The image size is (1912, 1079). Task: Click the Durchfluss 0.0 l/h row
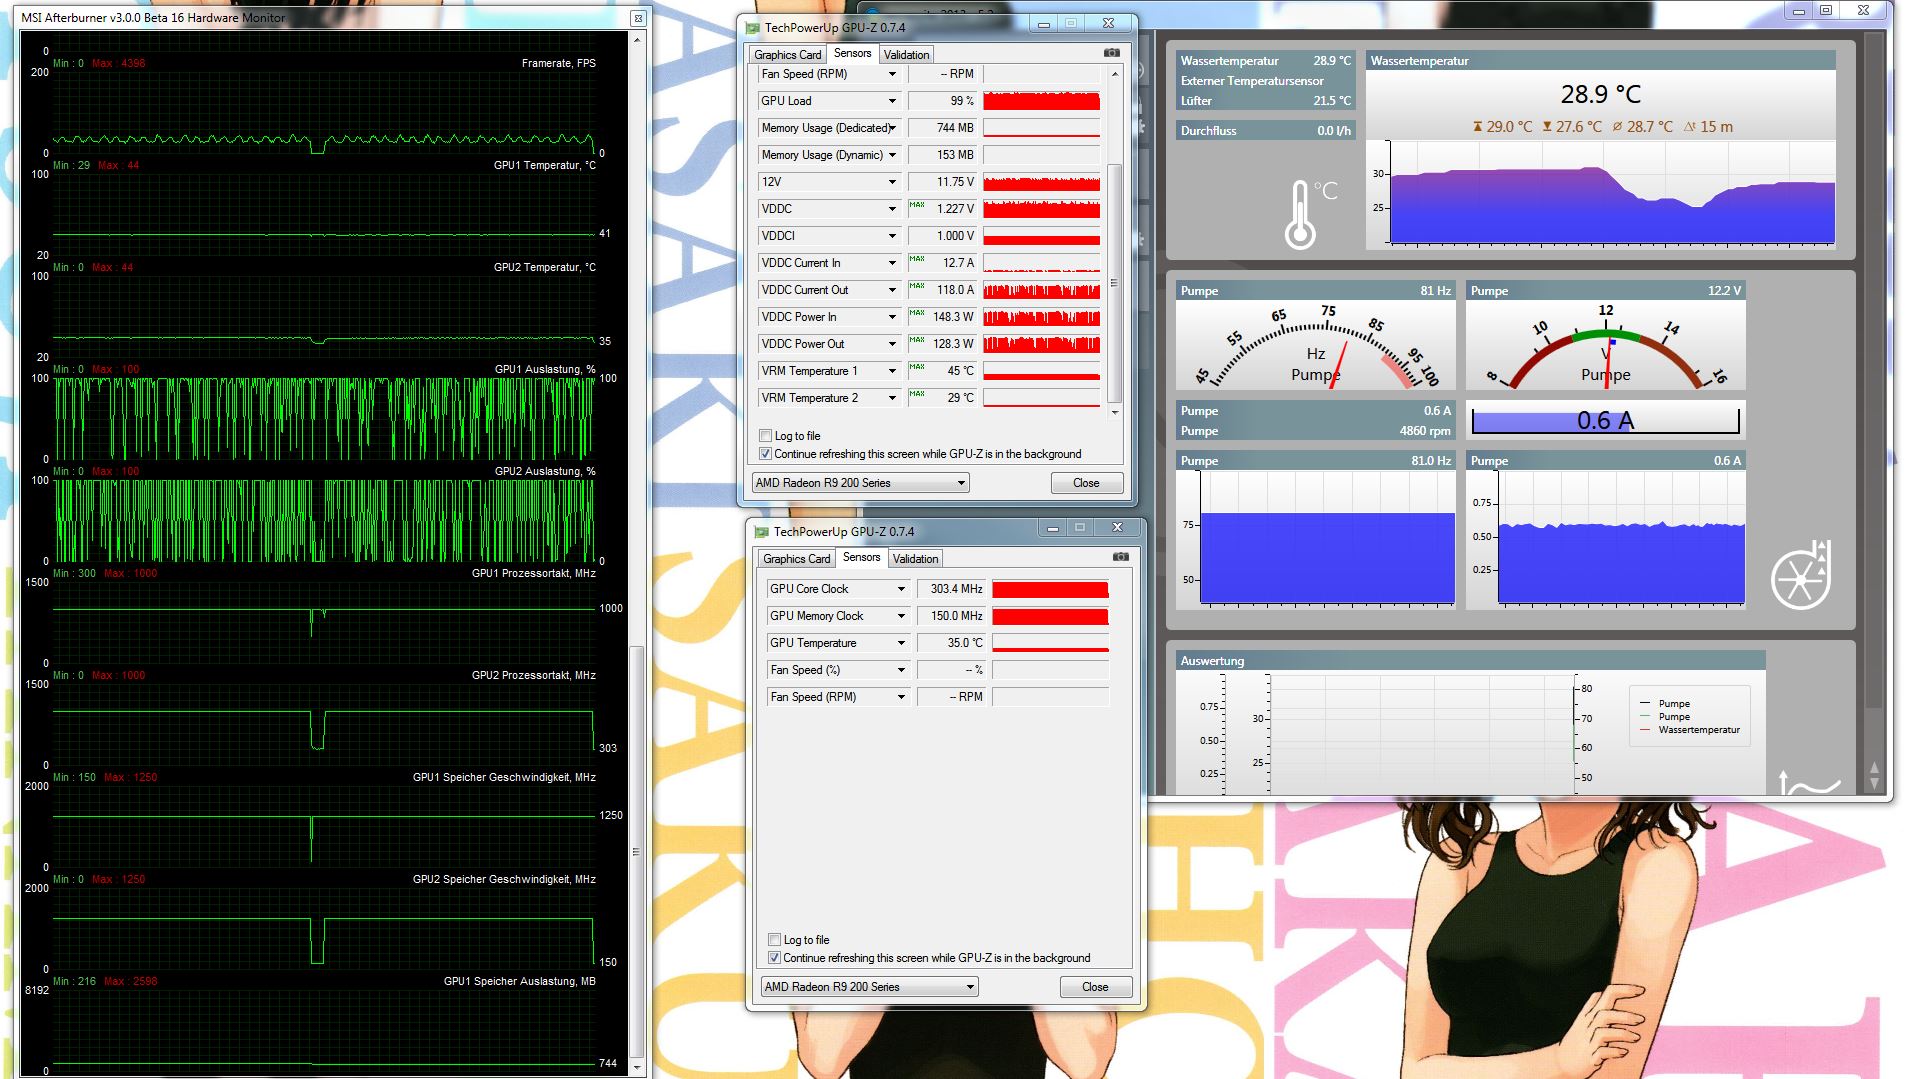click(1266, 131)
